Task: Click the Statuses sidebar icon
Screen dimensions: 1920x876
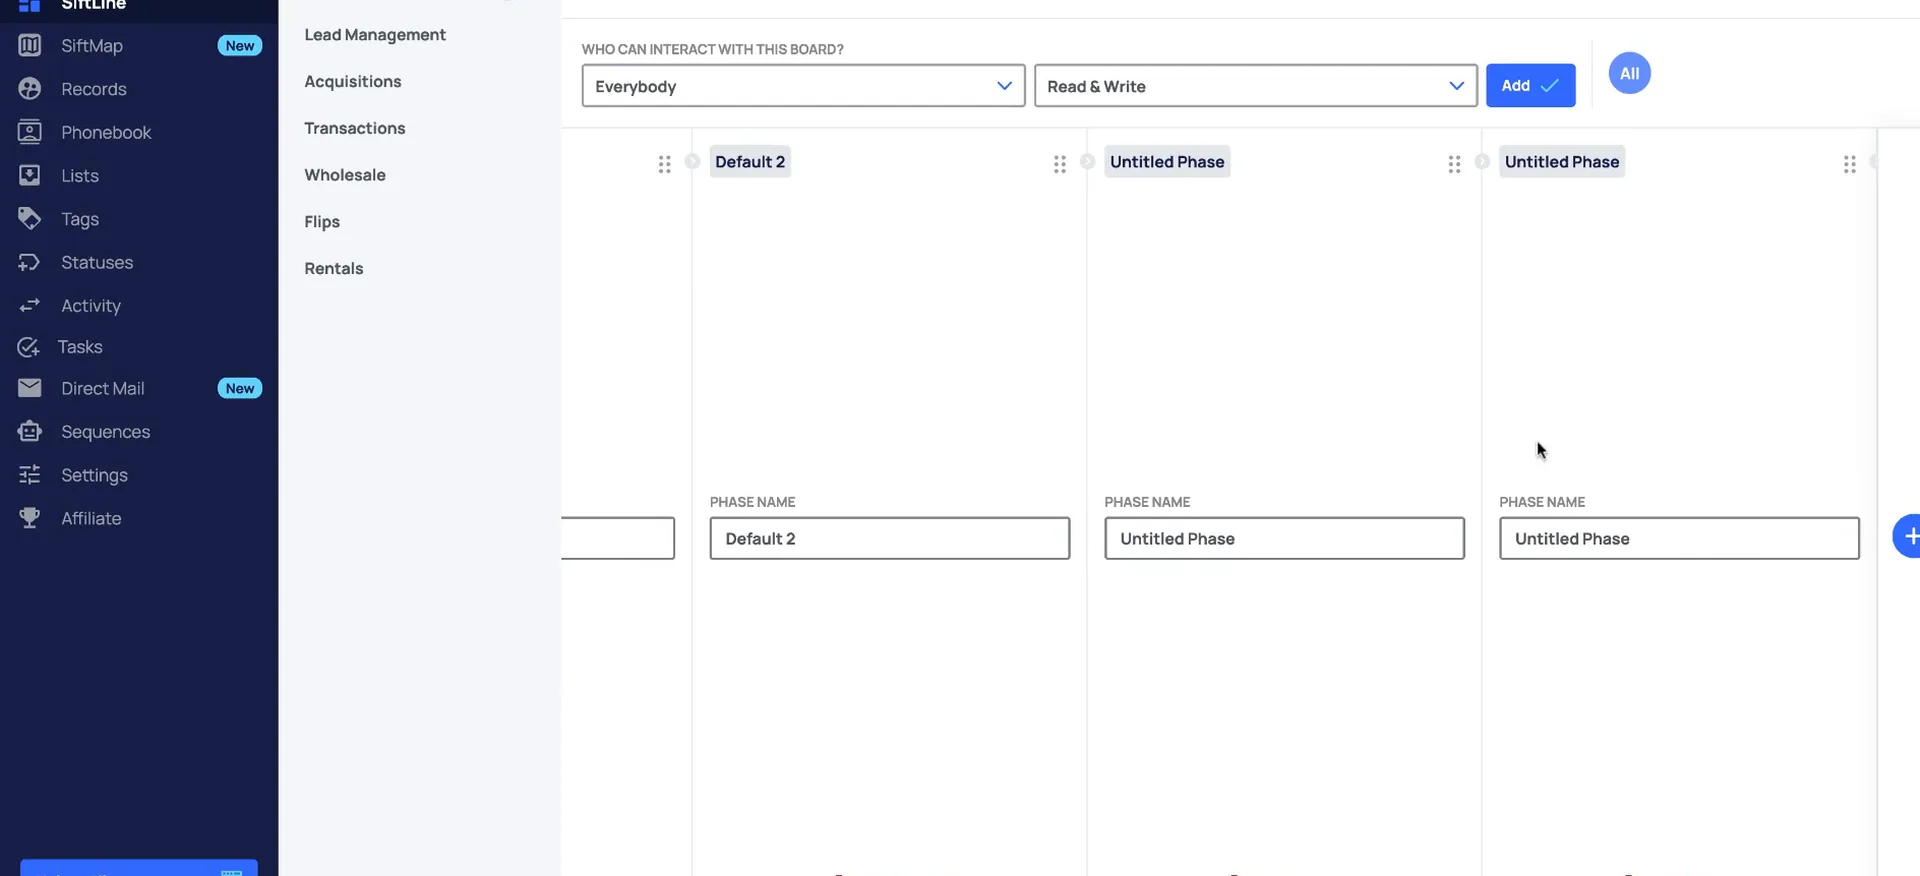Action: [x=30, y=262]
